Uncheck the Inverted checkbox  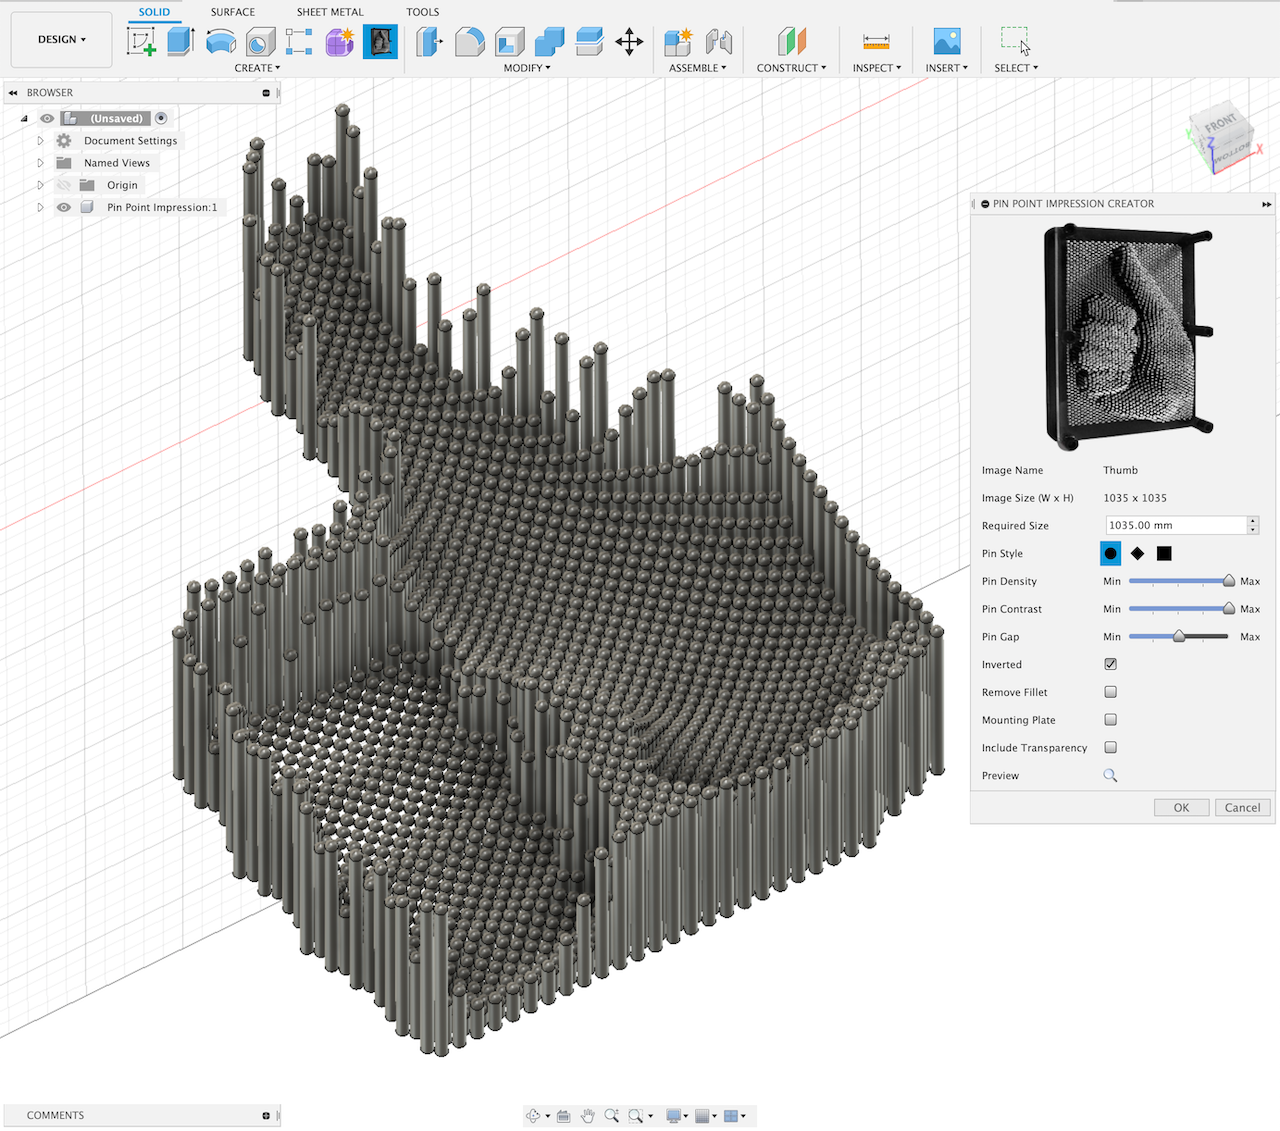pyautogui.click(x=1110, y=664)
